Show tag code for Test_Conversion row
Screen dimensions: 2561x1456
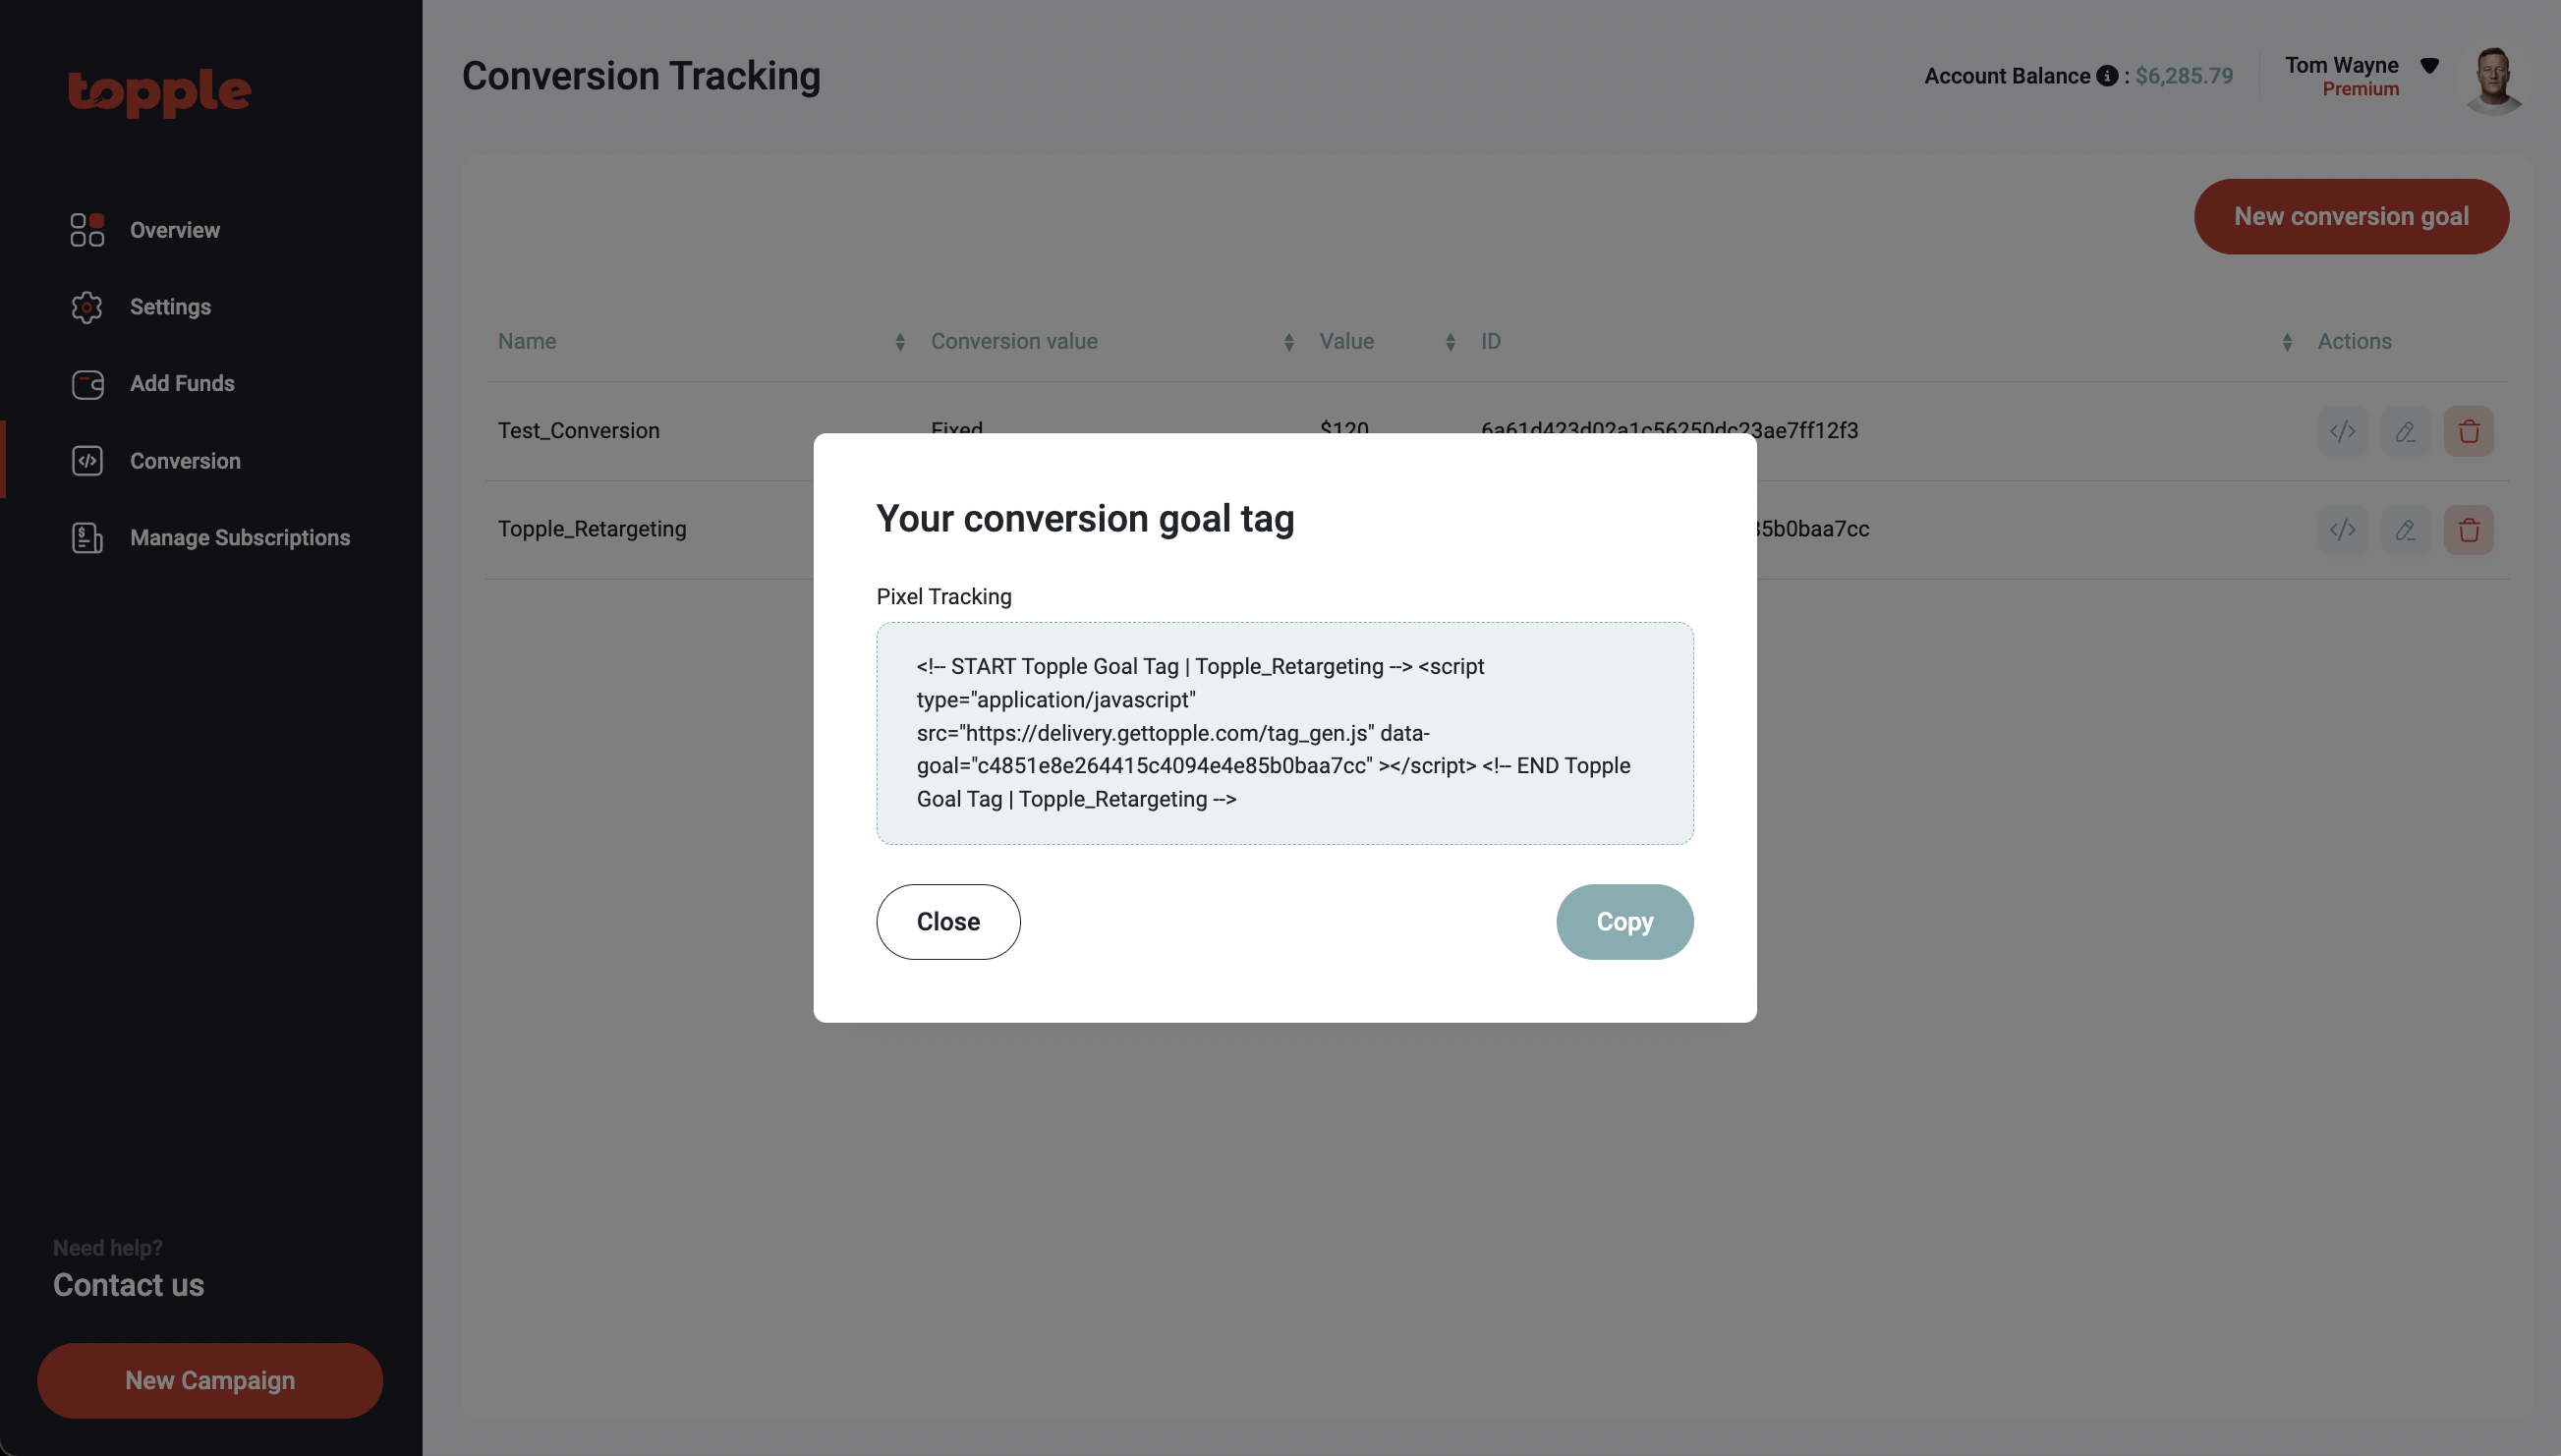[2342, 431]
